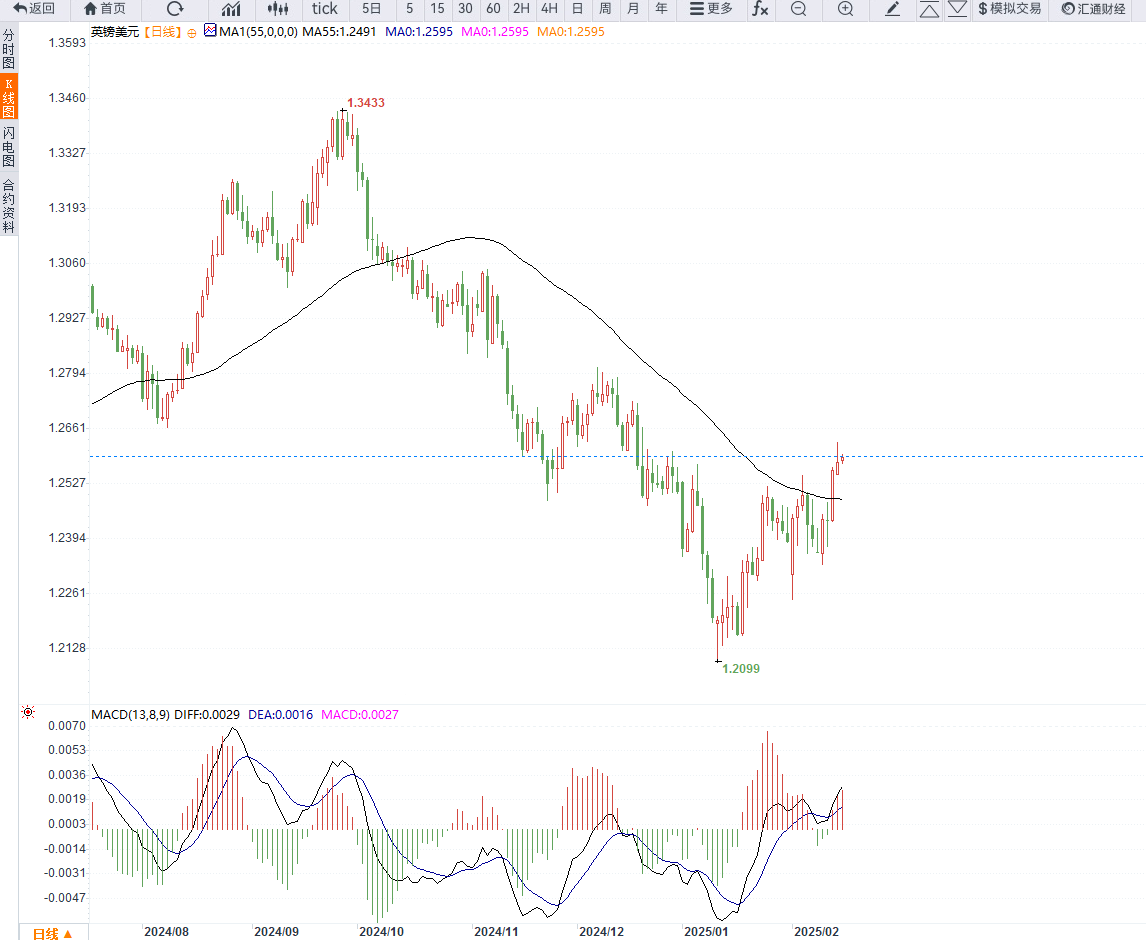The width and height of the screenshot is (1146, 940).
Task: Click the 1.3433 high price marker
Action: pos(365,103)
